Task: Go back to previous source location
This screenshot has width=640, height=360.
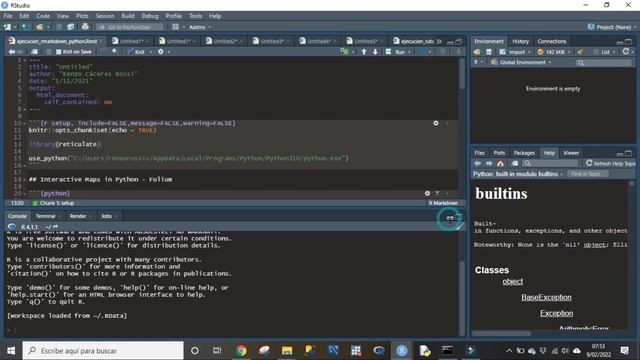Action: pos(11,52)
